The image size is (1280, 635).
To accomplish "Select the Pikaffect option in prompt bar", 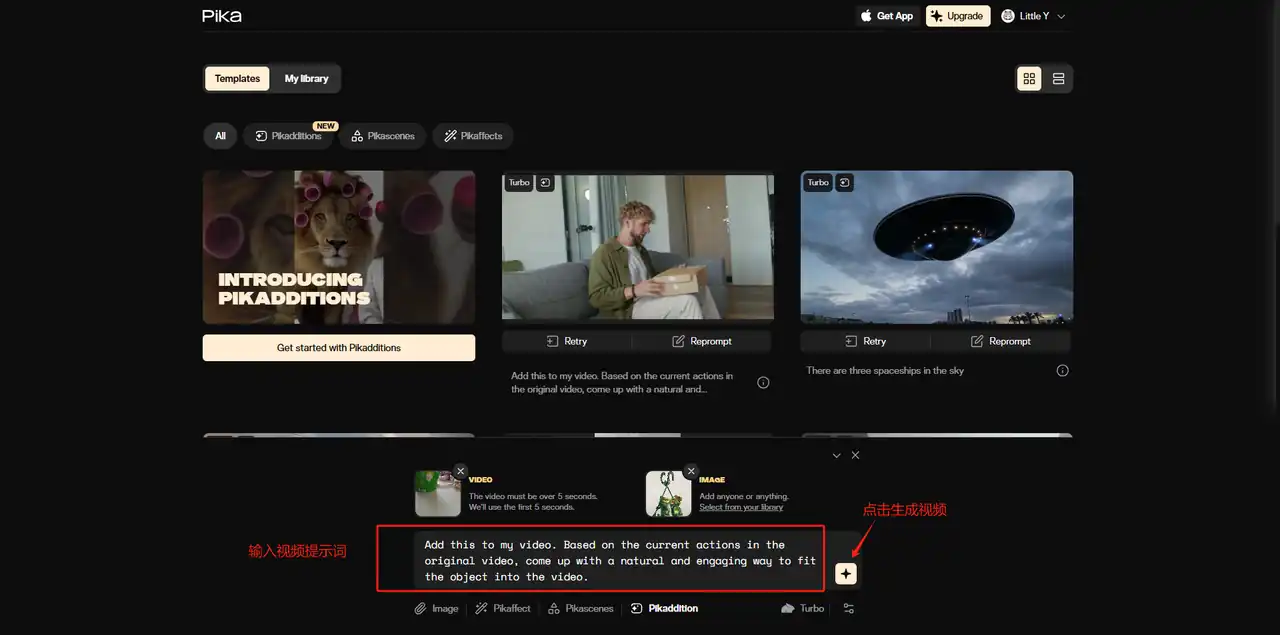I will point(503,608).
